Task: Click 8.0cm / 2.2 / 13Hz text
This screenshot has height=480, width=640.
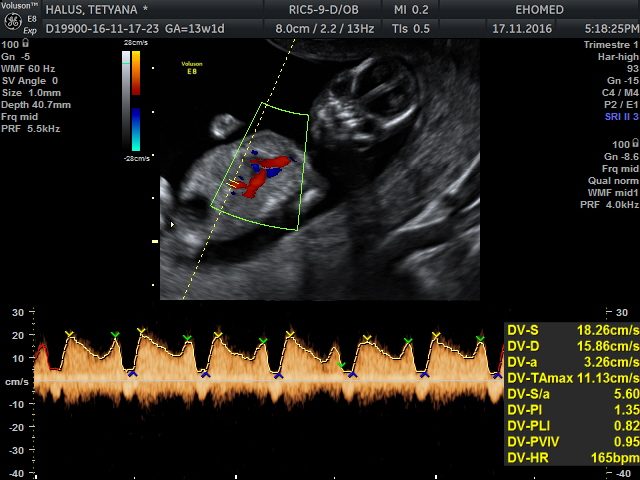Action: coord(324,29)
